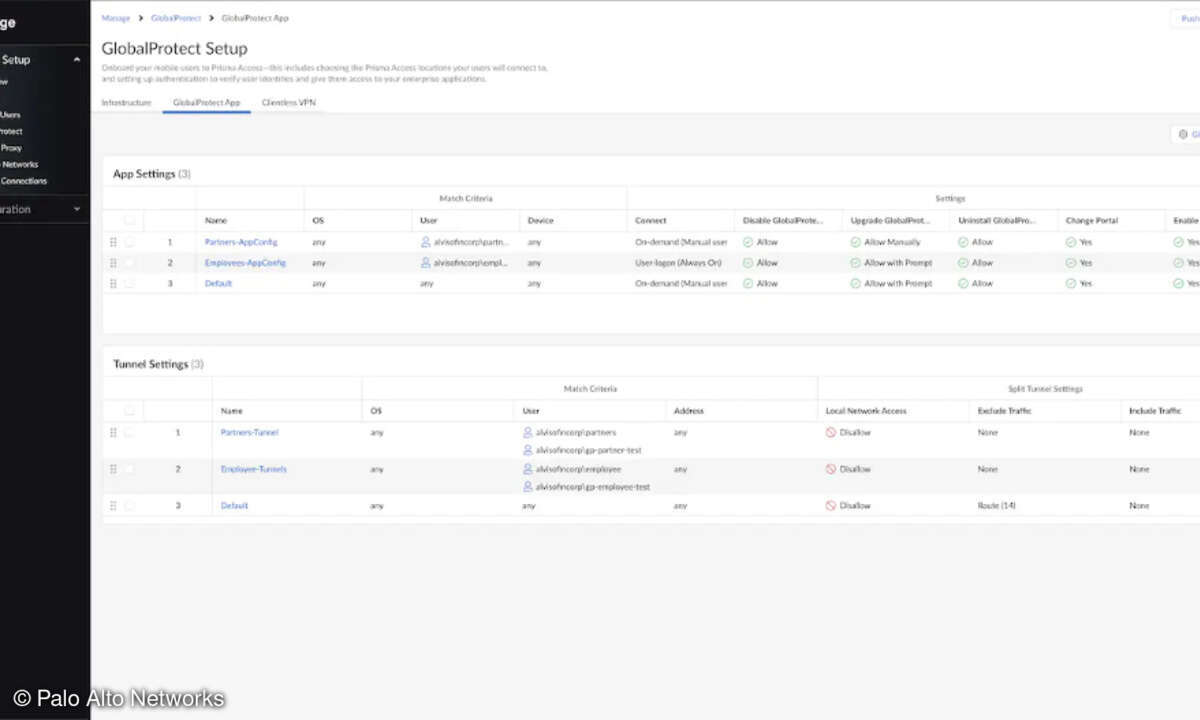
Task: Click Change Portal Yes check for Employees-AppConfig
Action: pyautogui.click(x=1071, y=263)
